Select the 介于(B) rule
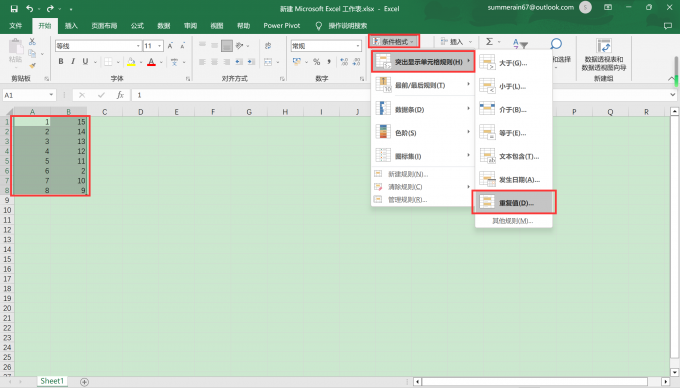Viewport: 680px width, 388px height. pos(513,110)
